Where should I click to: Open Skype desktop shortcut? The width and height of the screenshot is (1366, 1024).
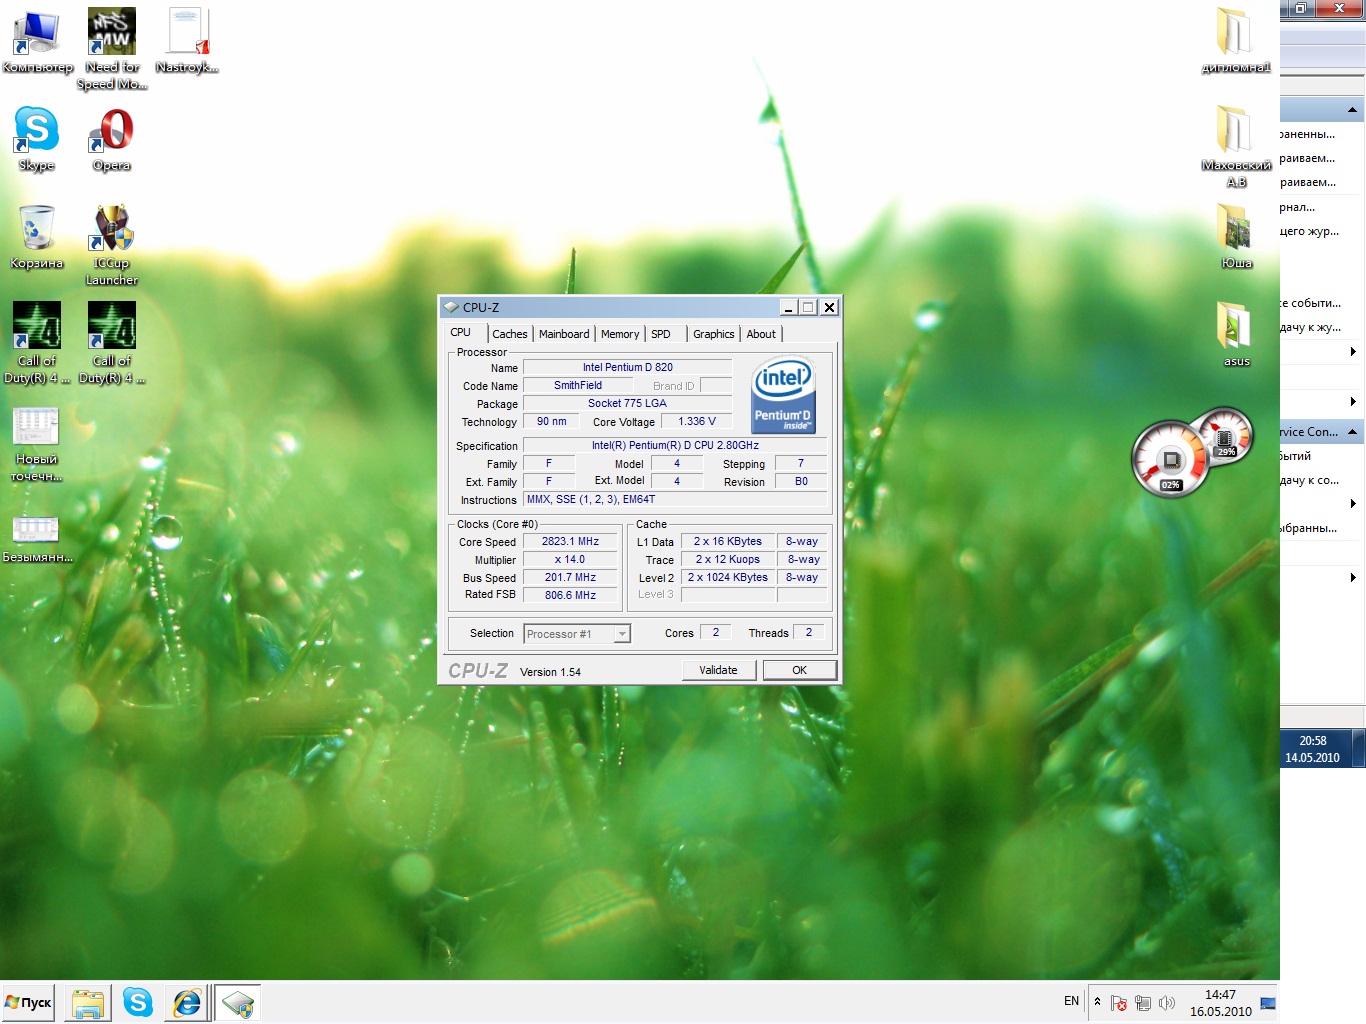click(37, 139)
